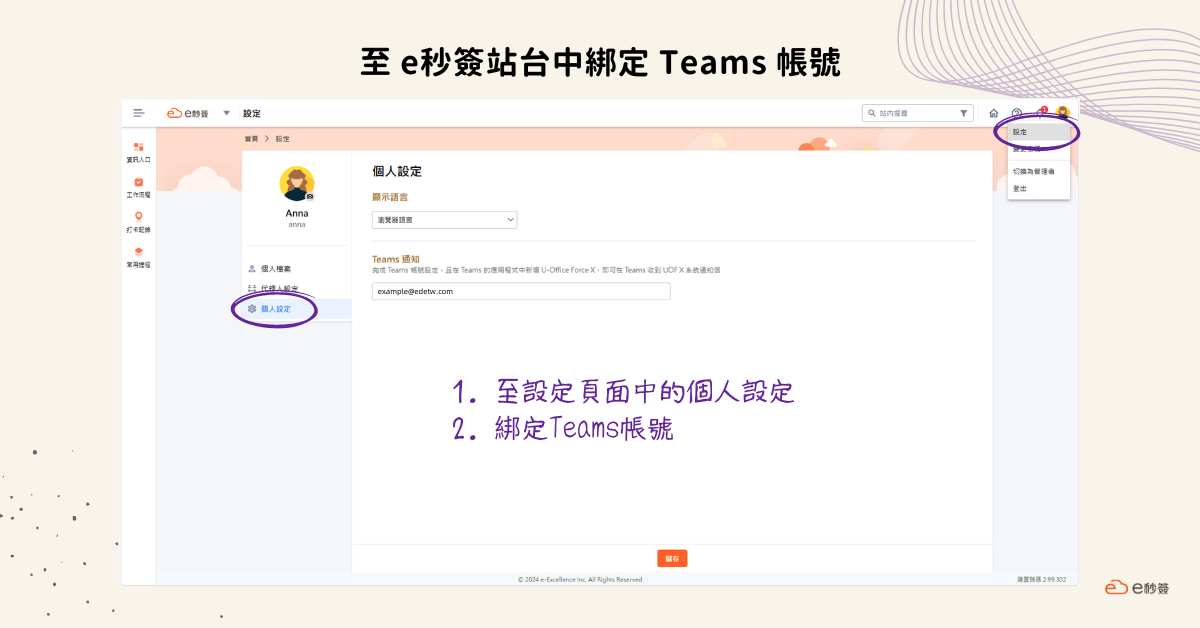This screenshot has height=628, width=1200.
Task: Open the help question mark icon
Action: pyautogui.click(x=1017, y=114)
